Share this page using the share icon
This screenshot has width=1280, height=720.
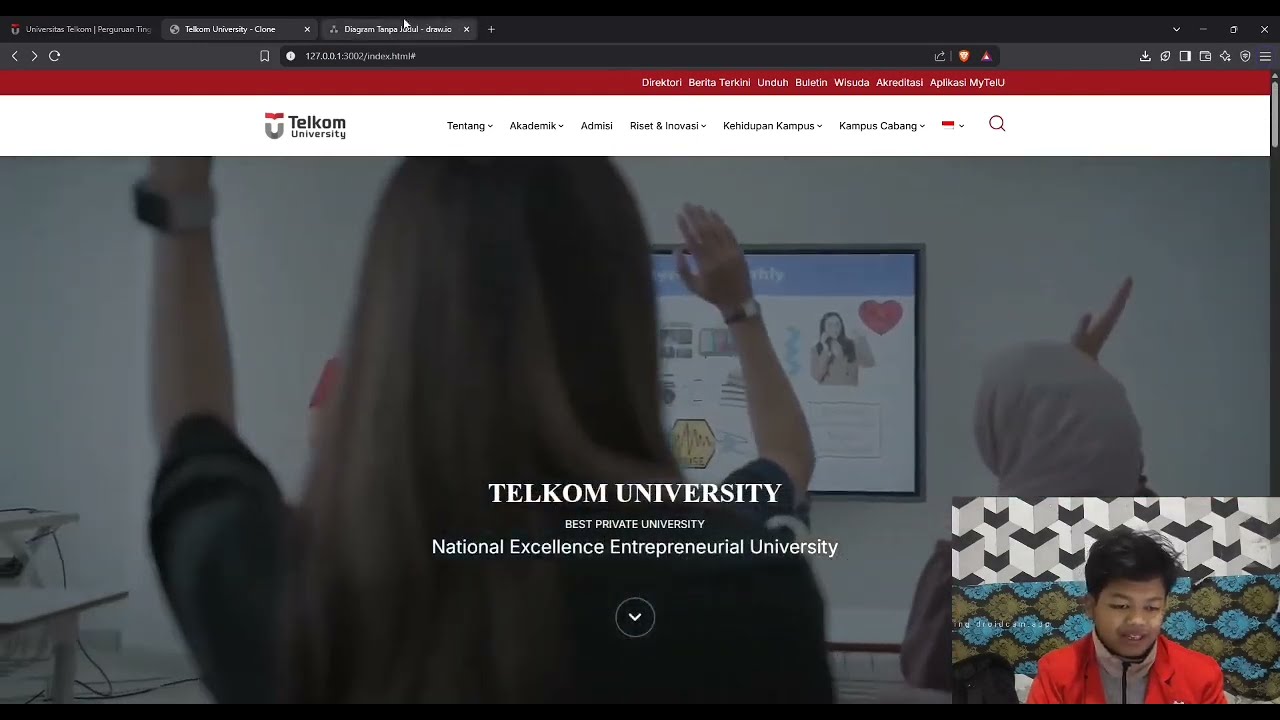pos(940,56)
